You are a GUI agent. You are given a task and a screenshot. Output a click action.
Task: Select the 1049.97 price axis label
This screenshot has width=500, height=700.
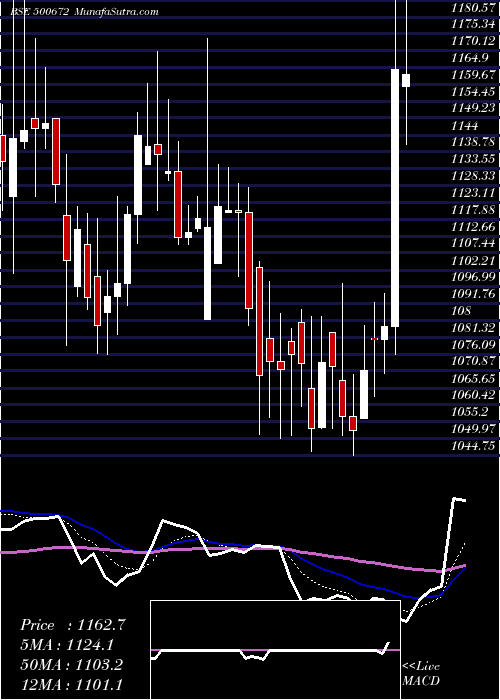tap(473, 429)
